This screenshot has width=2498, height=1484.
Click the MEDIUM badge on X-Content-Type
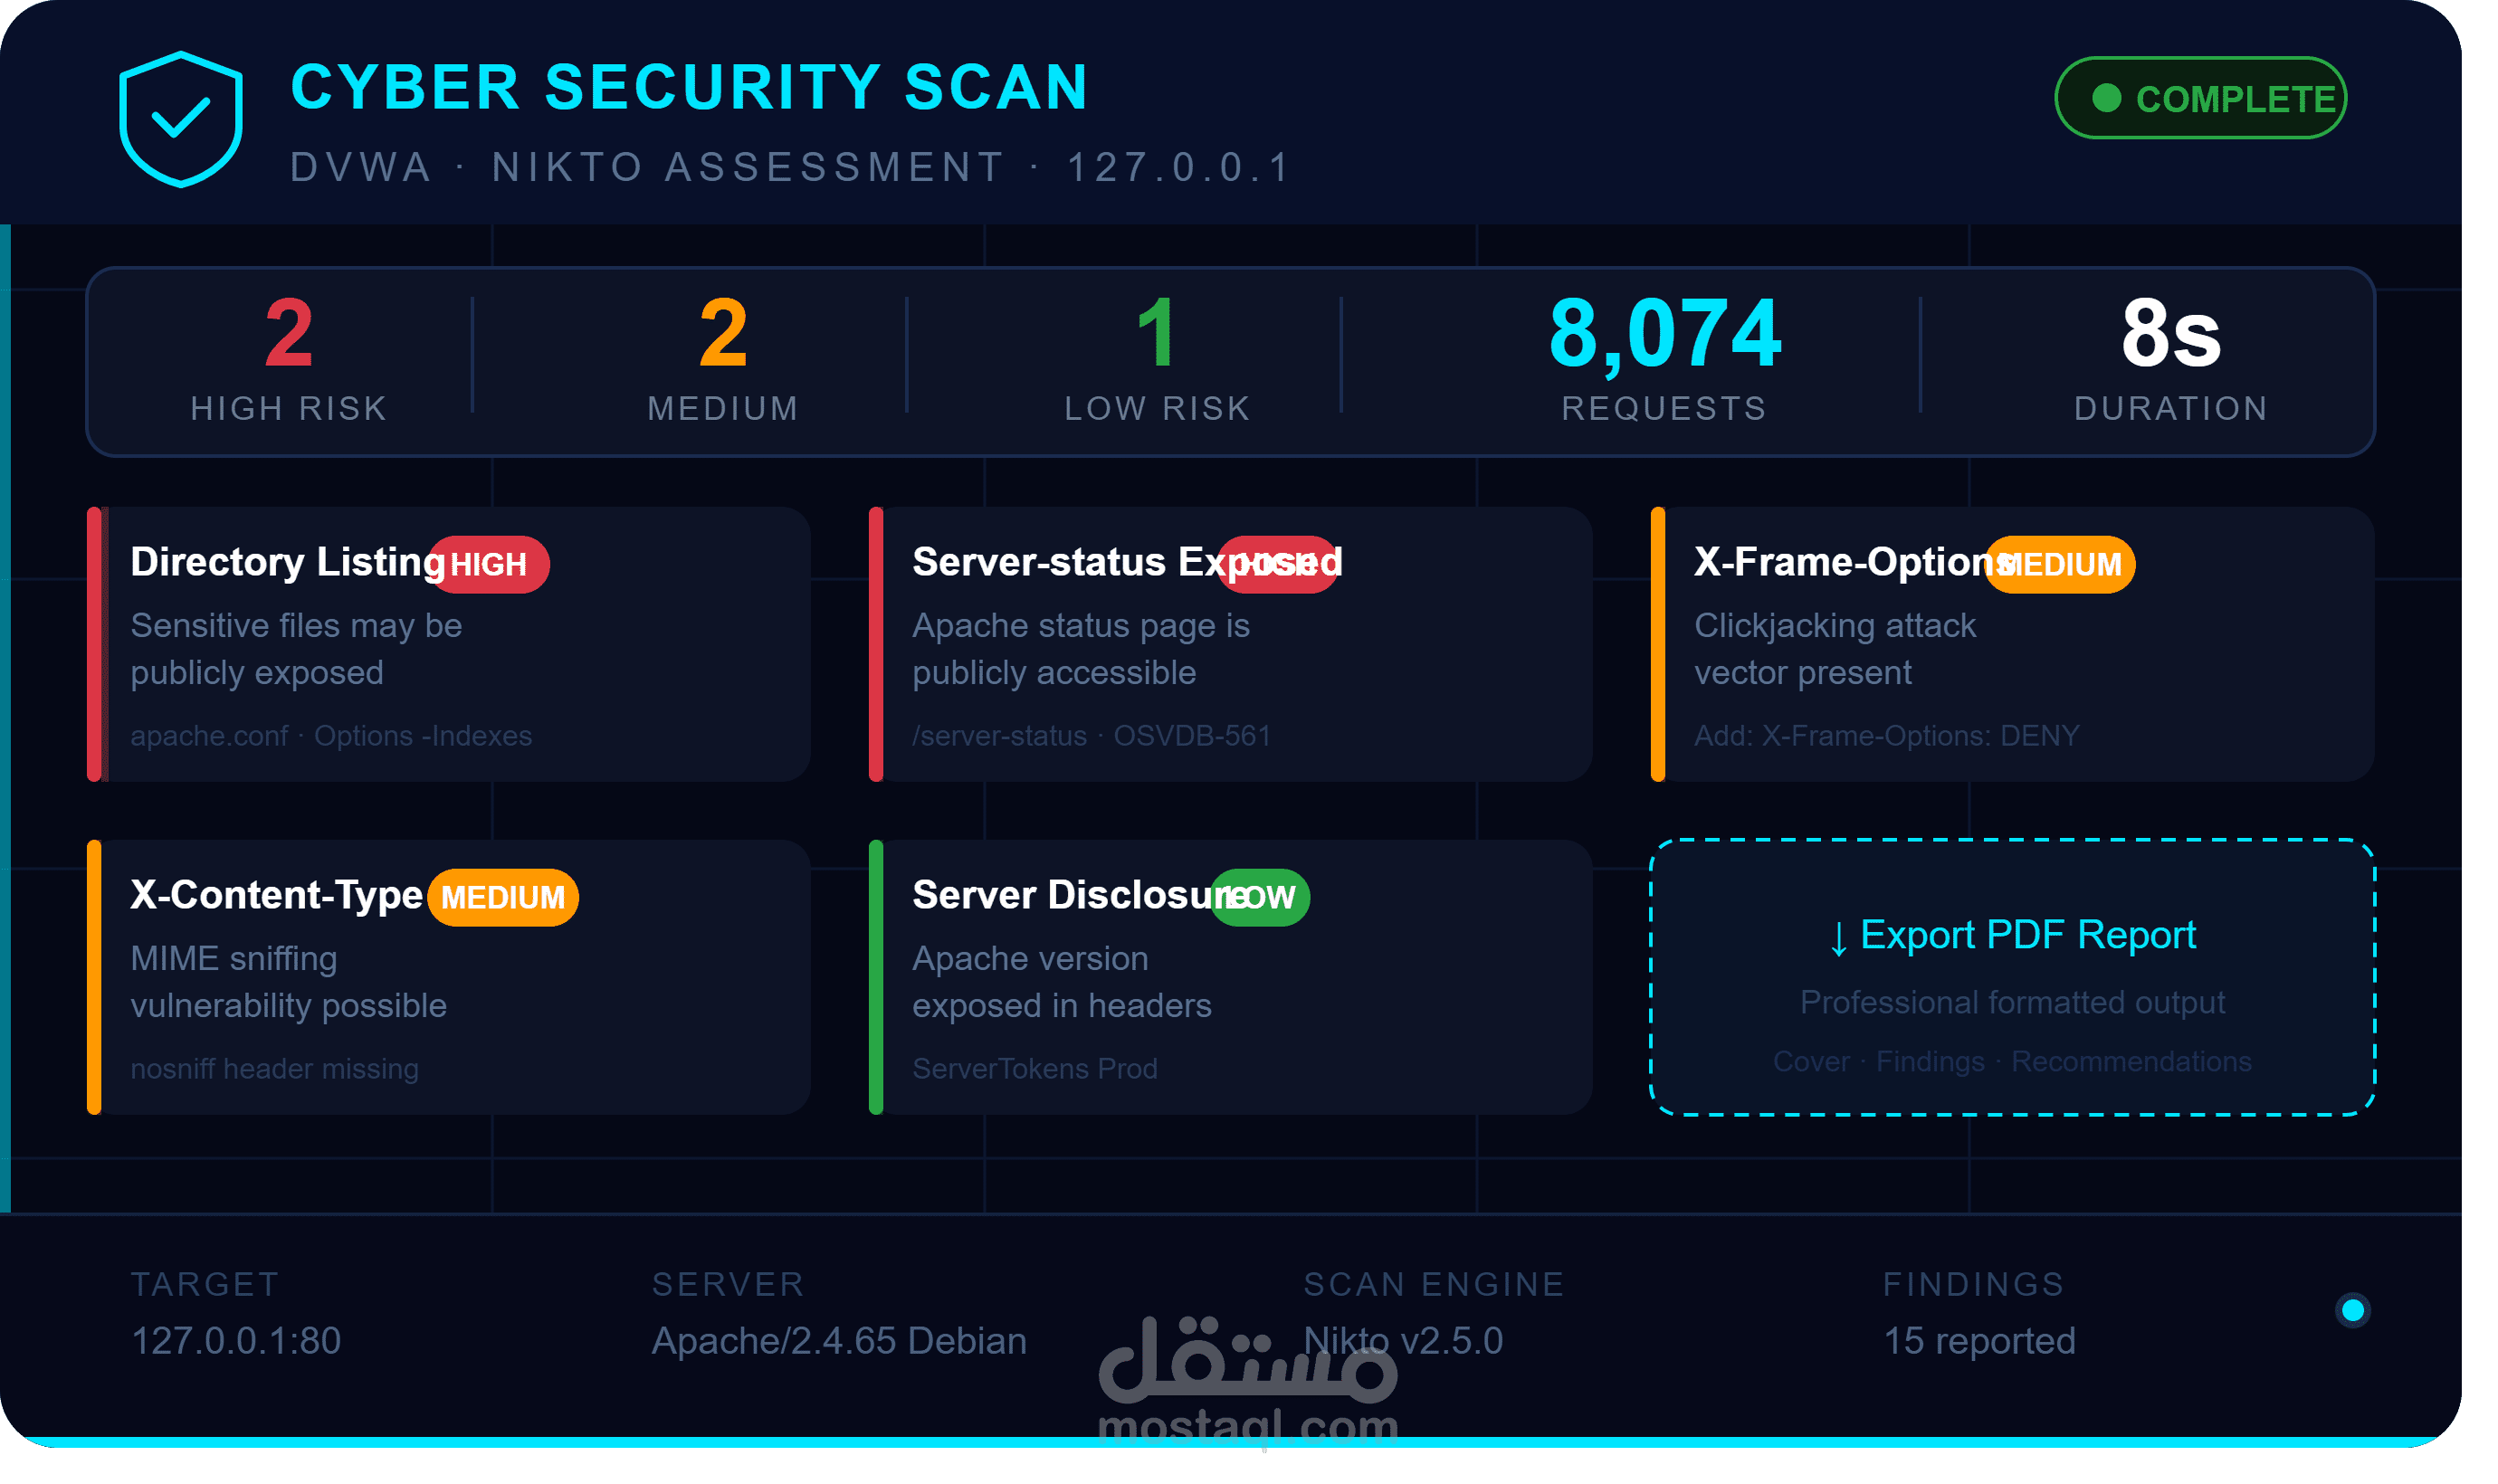[503, 898]
